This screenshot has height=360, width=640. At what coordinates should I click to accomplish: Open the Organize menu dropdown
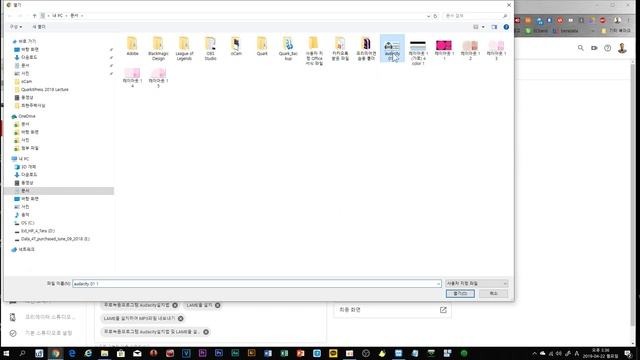coord(16,27)
